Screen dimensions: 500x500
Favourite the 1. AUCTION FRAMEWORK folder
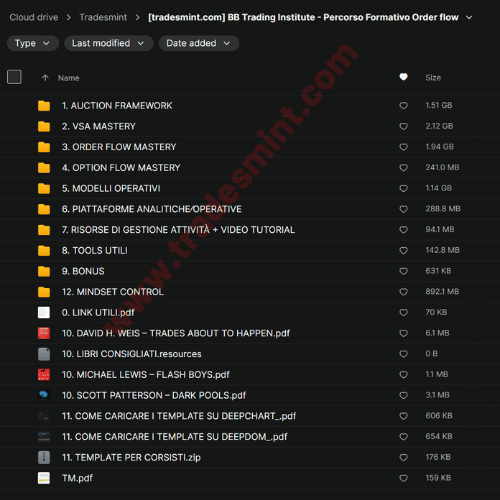403,106
